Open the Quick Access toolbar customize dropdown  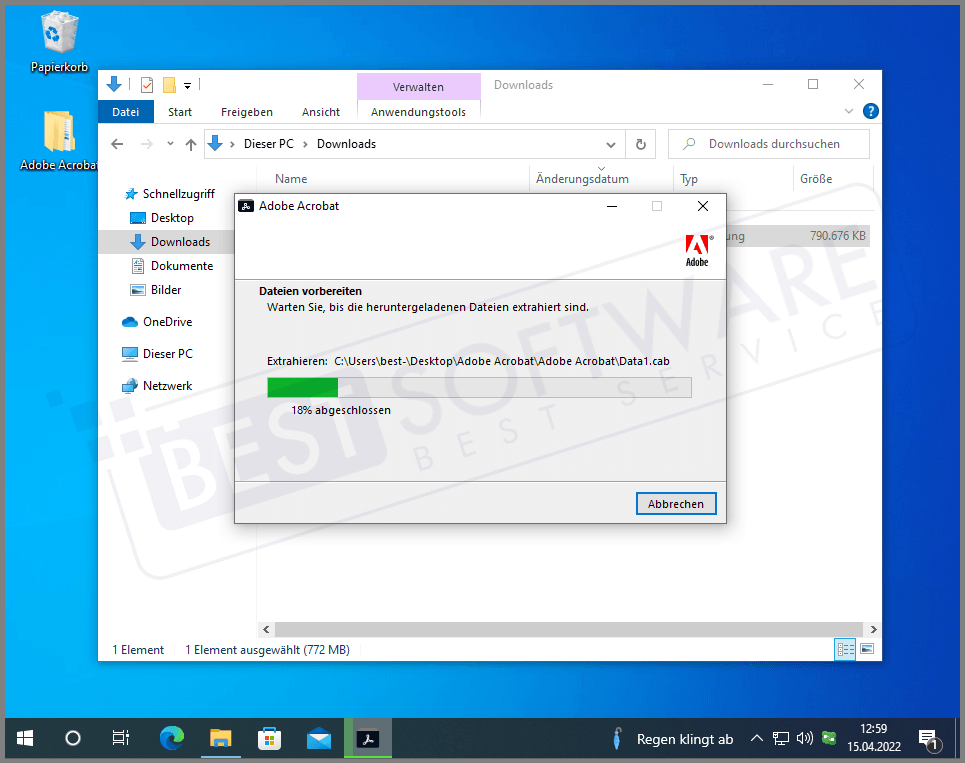(186, 85)
